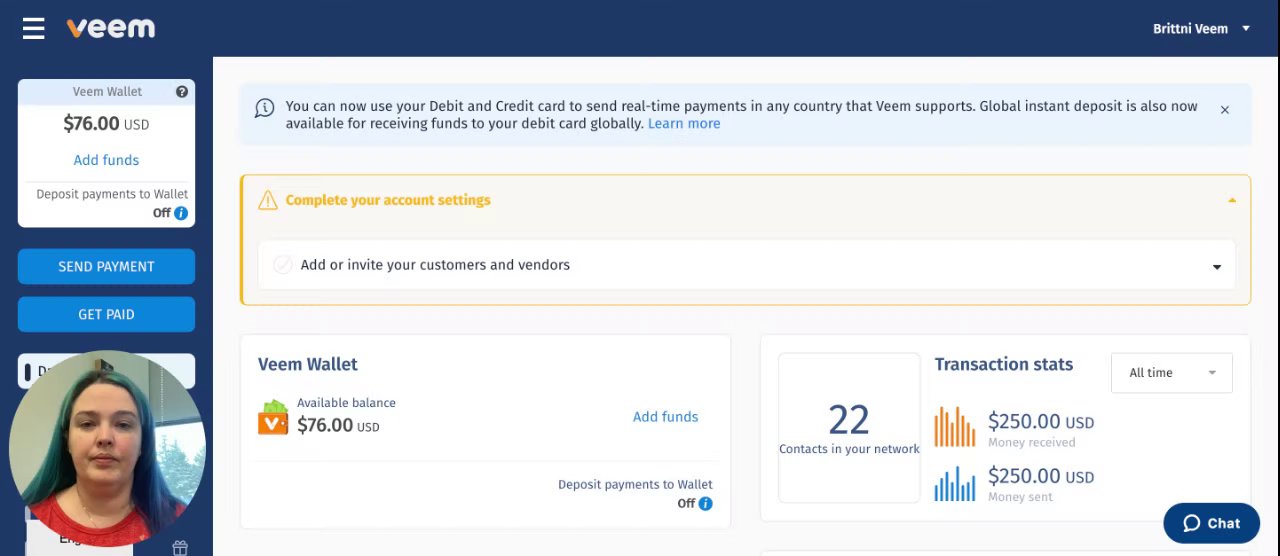Click the gift icon in the sidebar
Image resolution: width=1280 pixels, height=556 pixels.
coord(180,547)
